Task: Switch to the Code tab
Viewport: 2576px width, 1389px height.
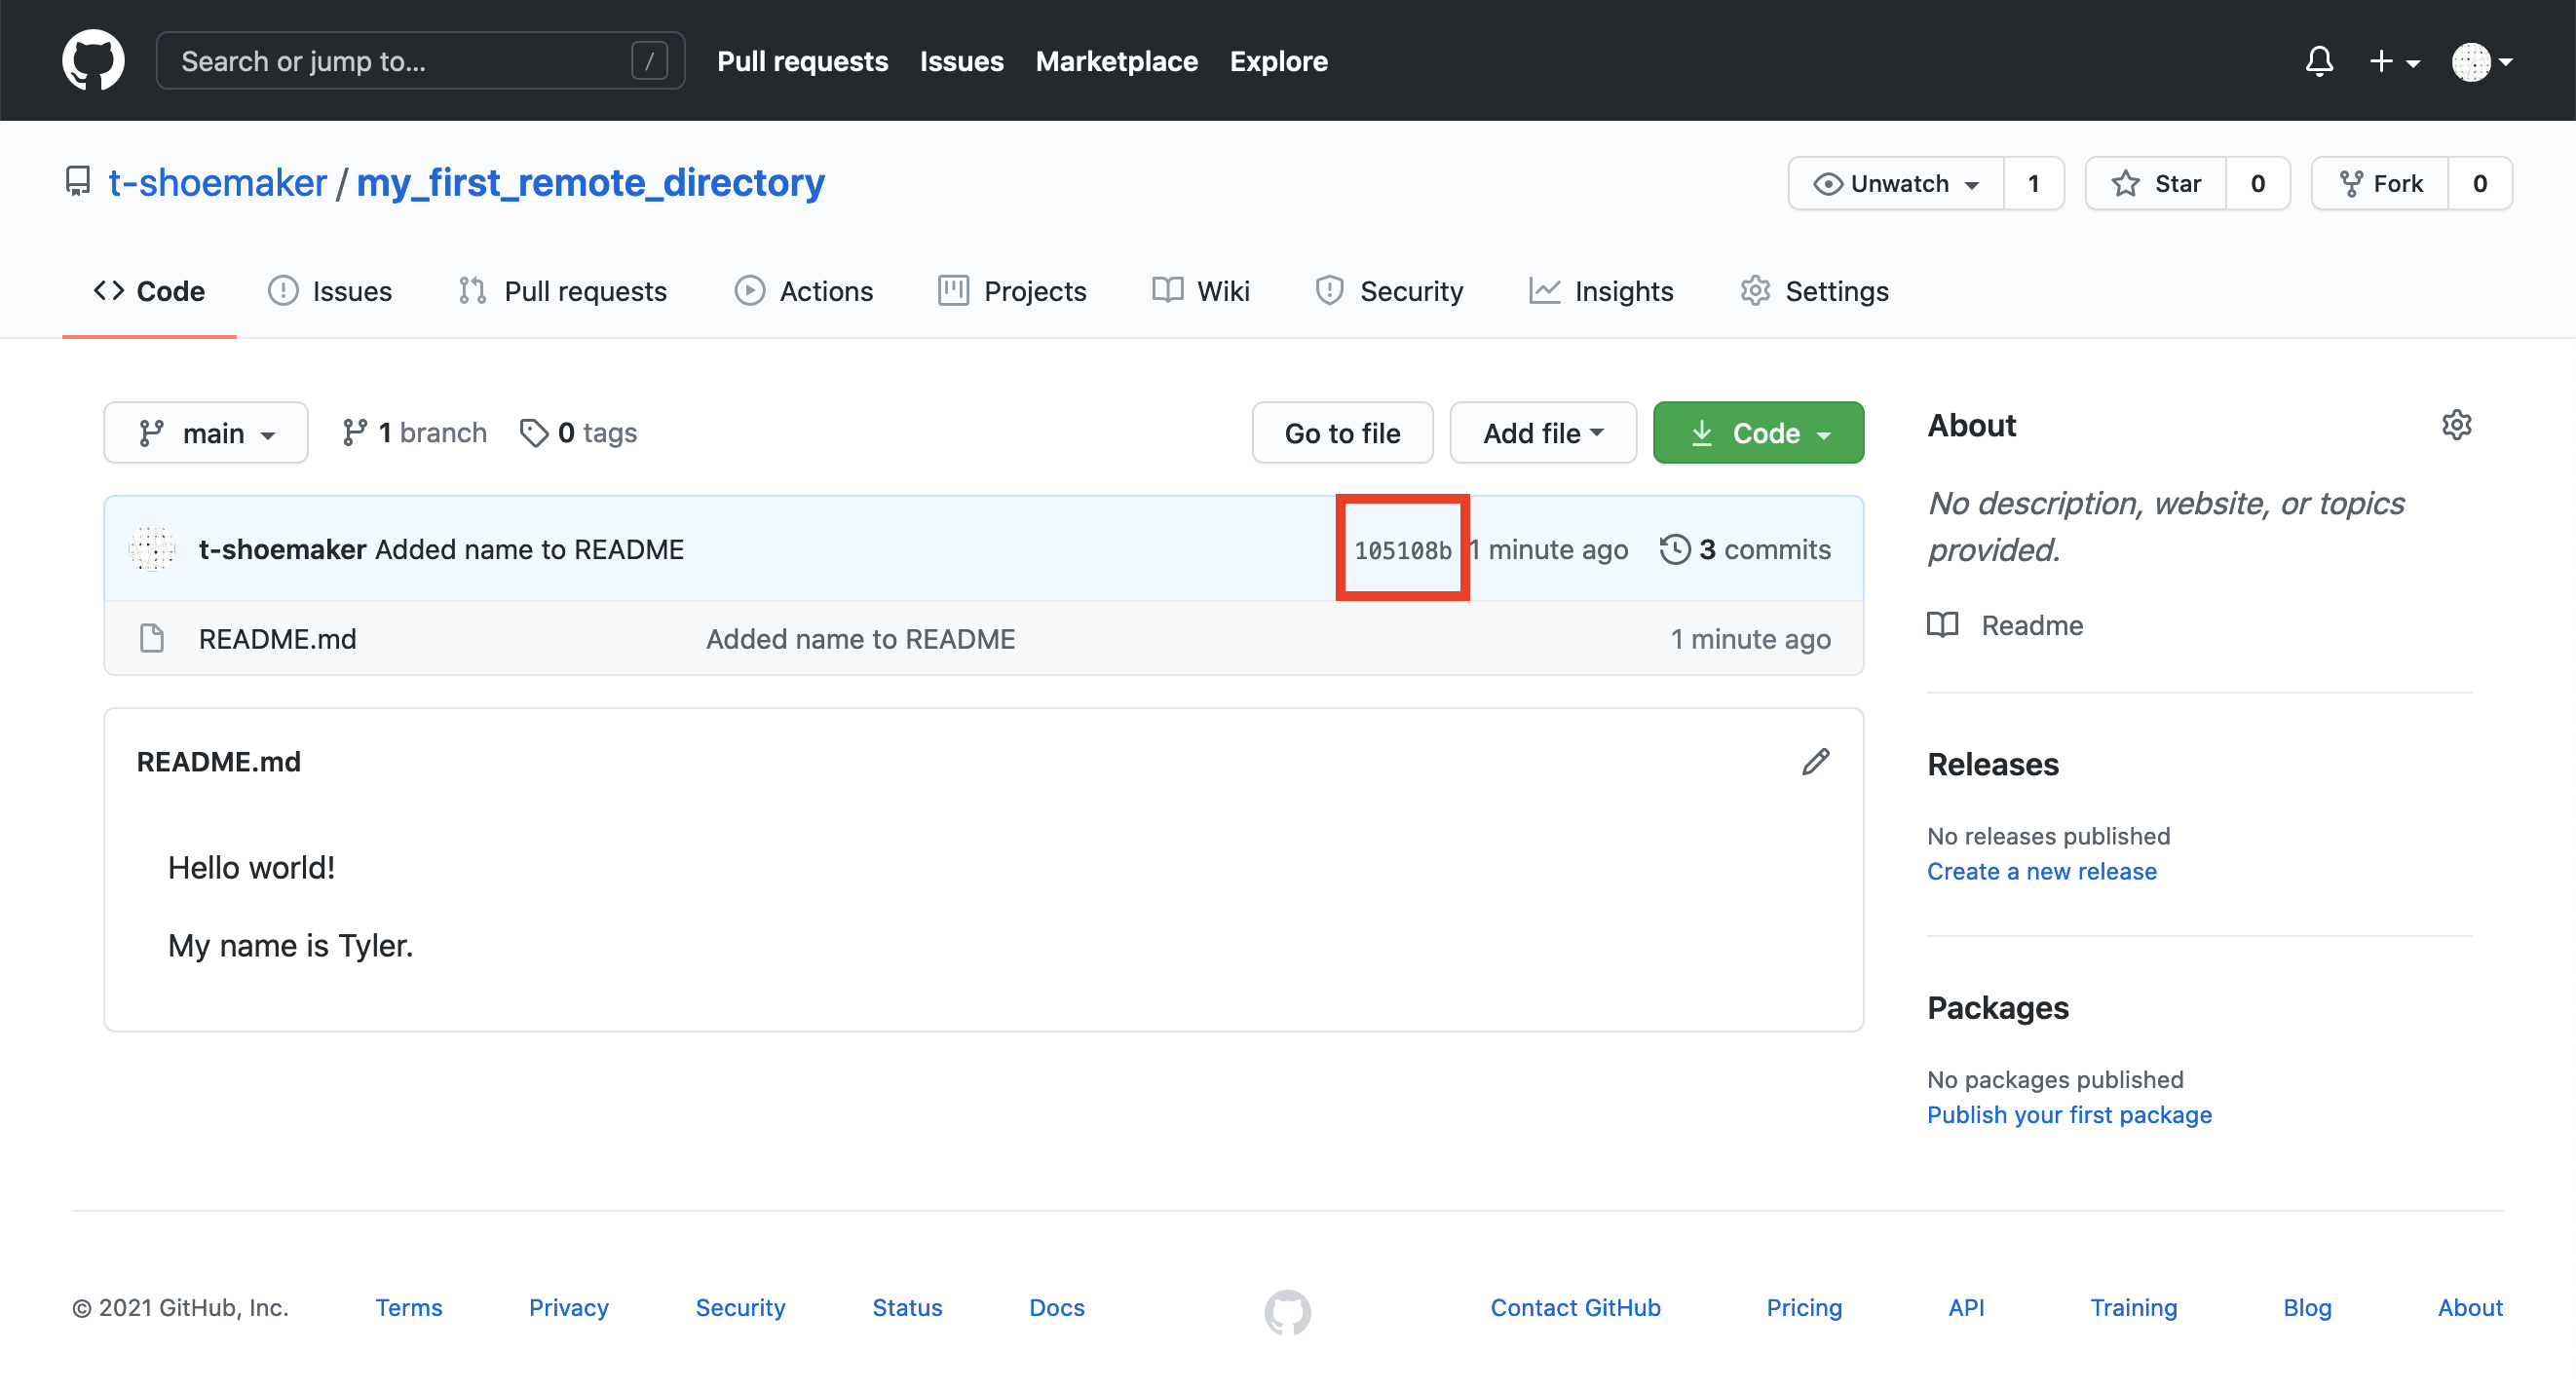Action: tap(149, 291)
